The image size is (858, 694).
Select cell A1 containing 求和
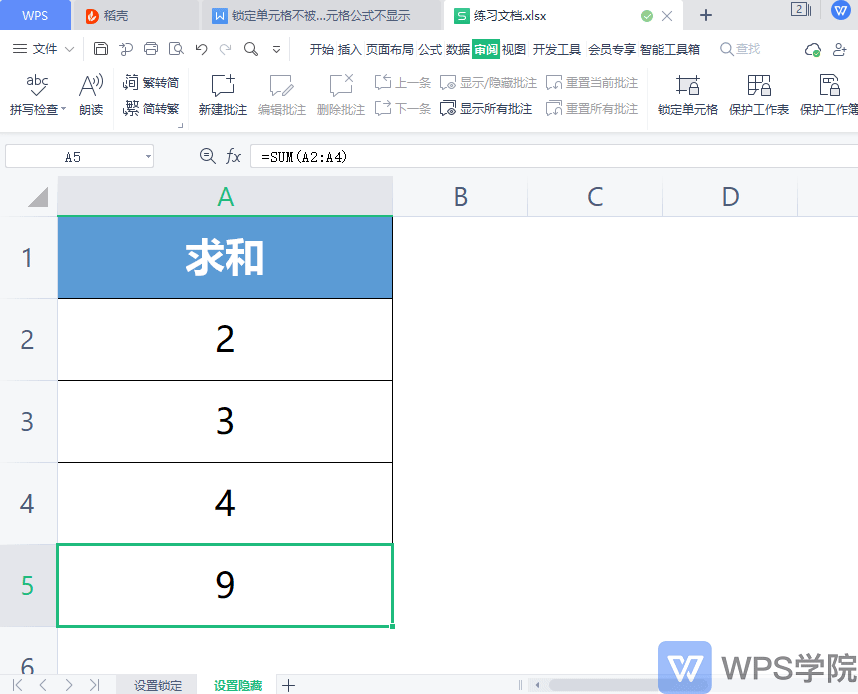coord(225,258)
